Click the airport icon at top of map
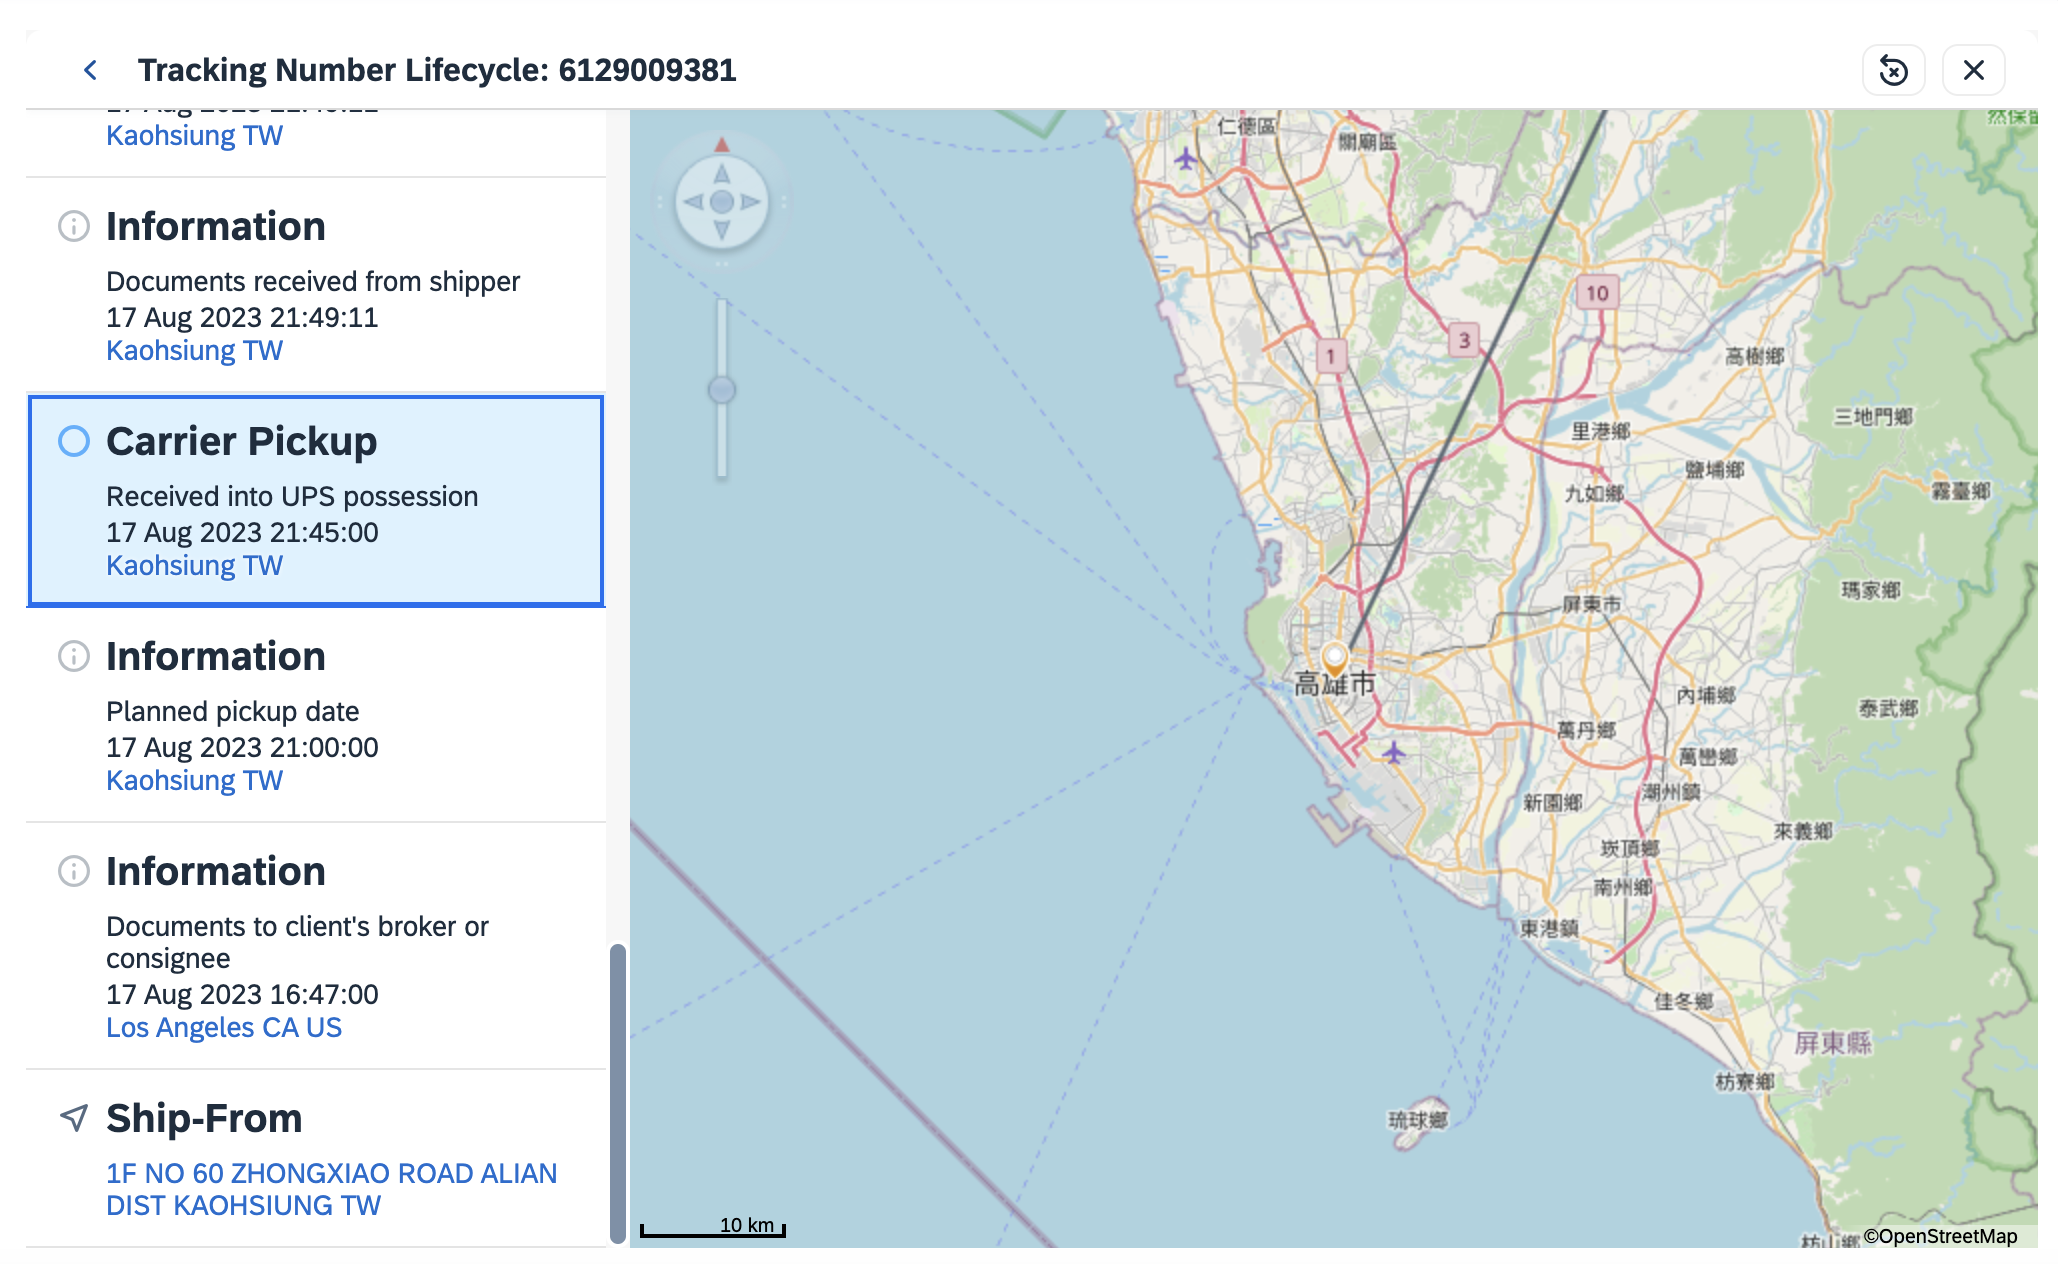2058x1264 pixels. (x=1185, y=158)
